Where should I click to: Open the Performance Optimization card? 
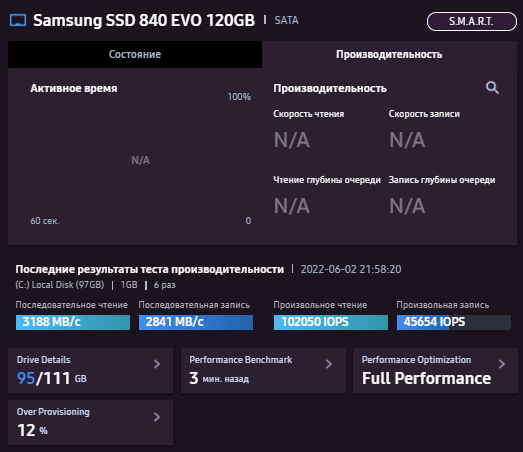[435, 370]
